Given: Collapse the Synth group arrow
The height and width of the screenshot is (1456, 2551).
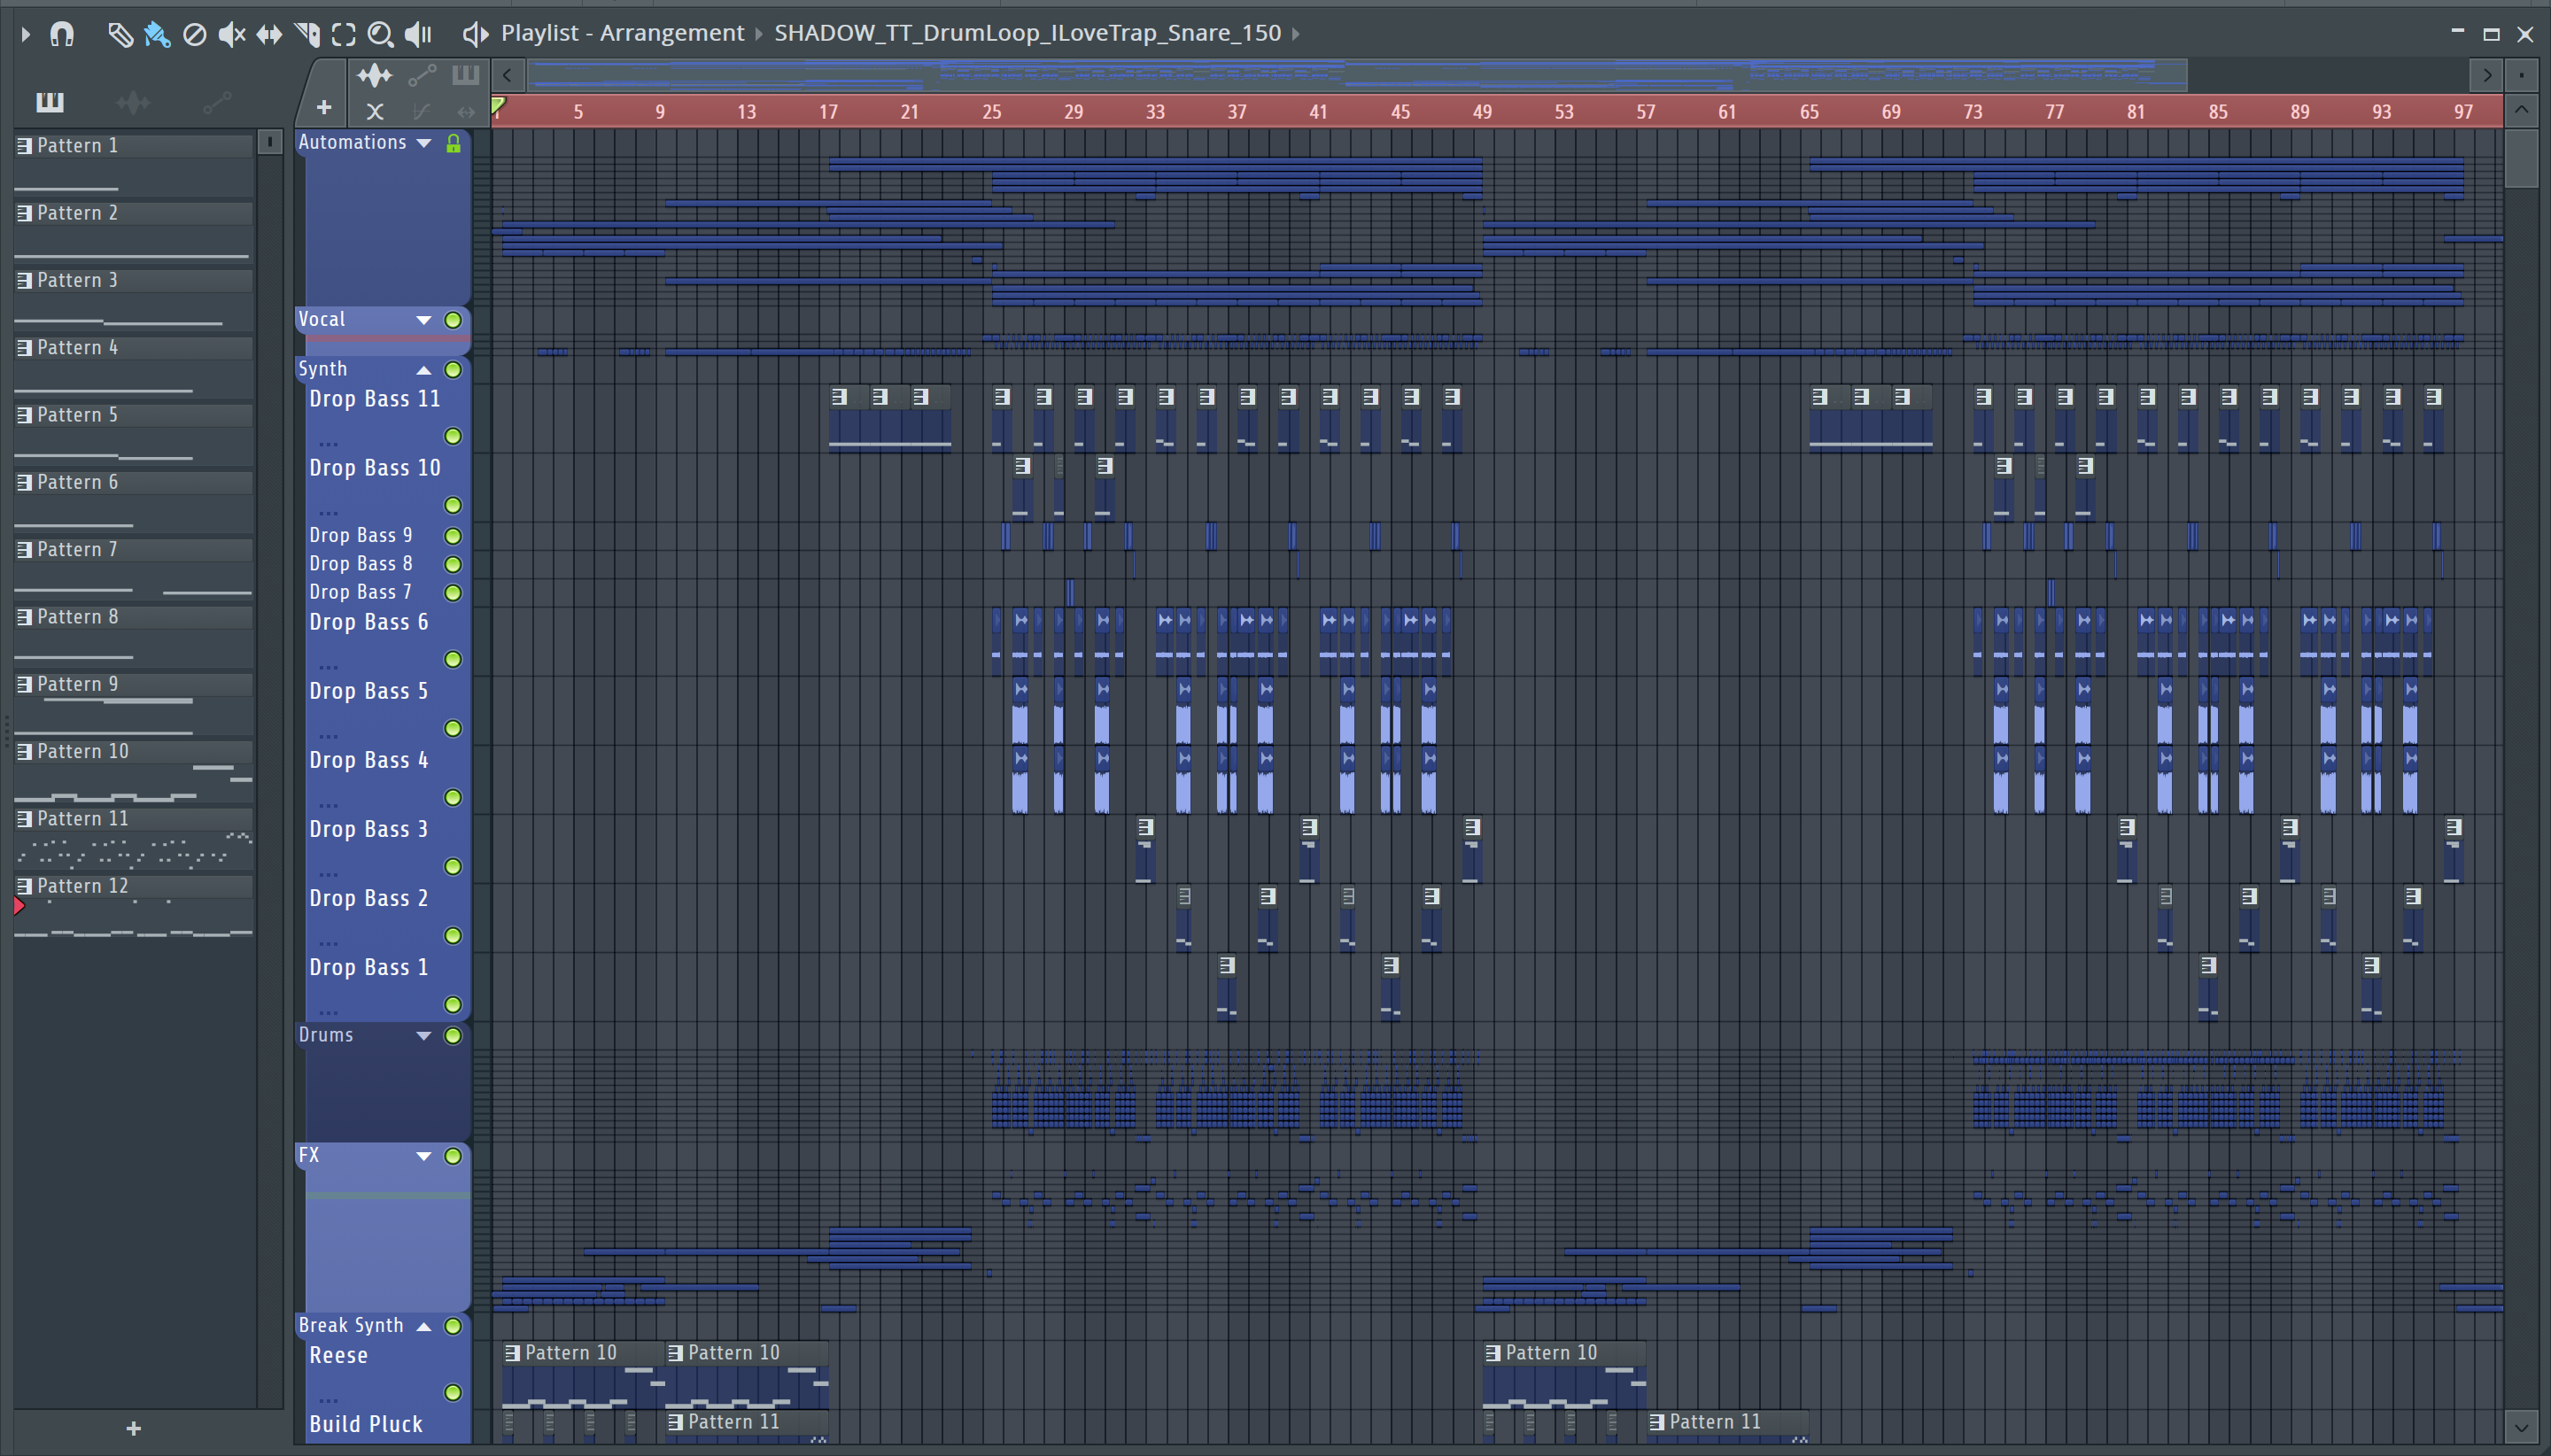Looking at the screenshot, I should pos(424,370).
